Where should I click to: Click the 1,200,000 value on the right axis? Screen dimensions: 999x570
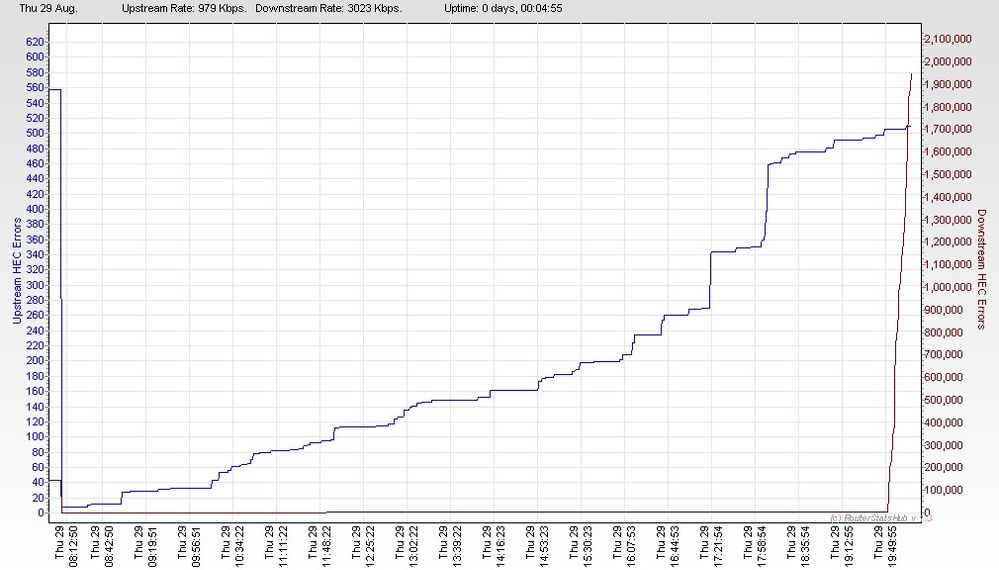(x=949, y=242)
